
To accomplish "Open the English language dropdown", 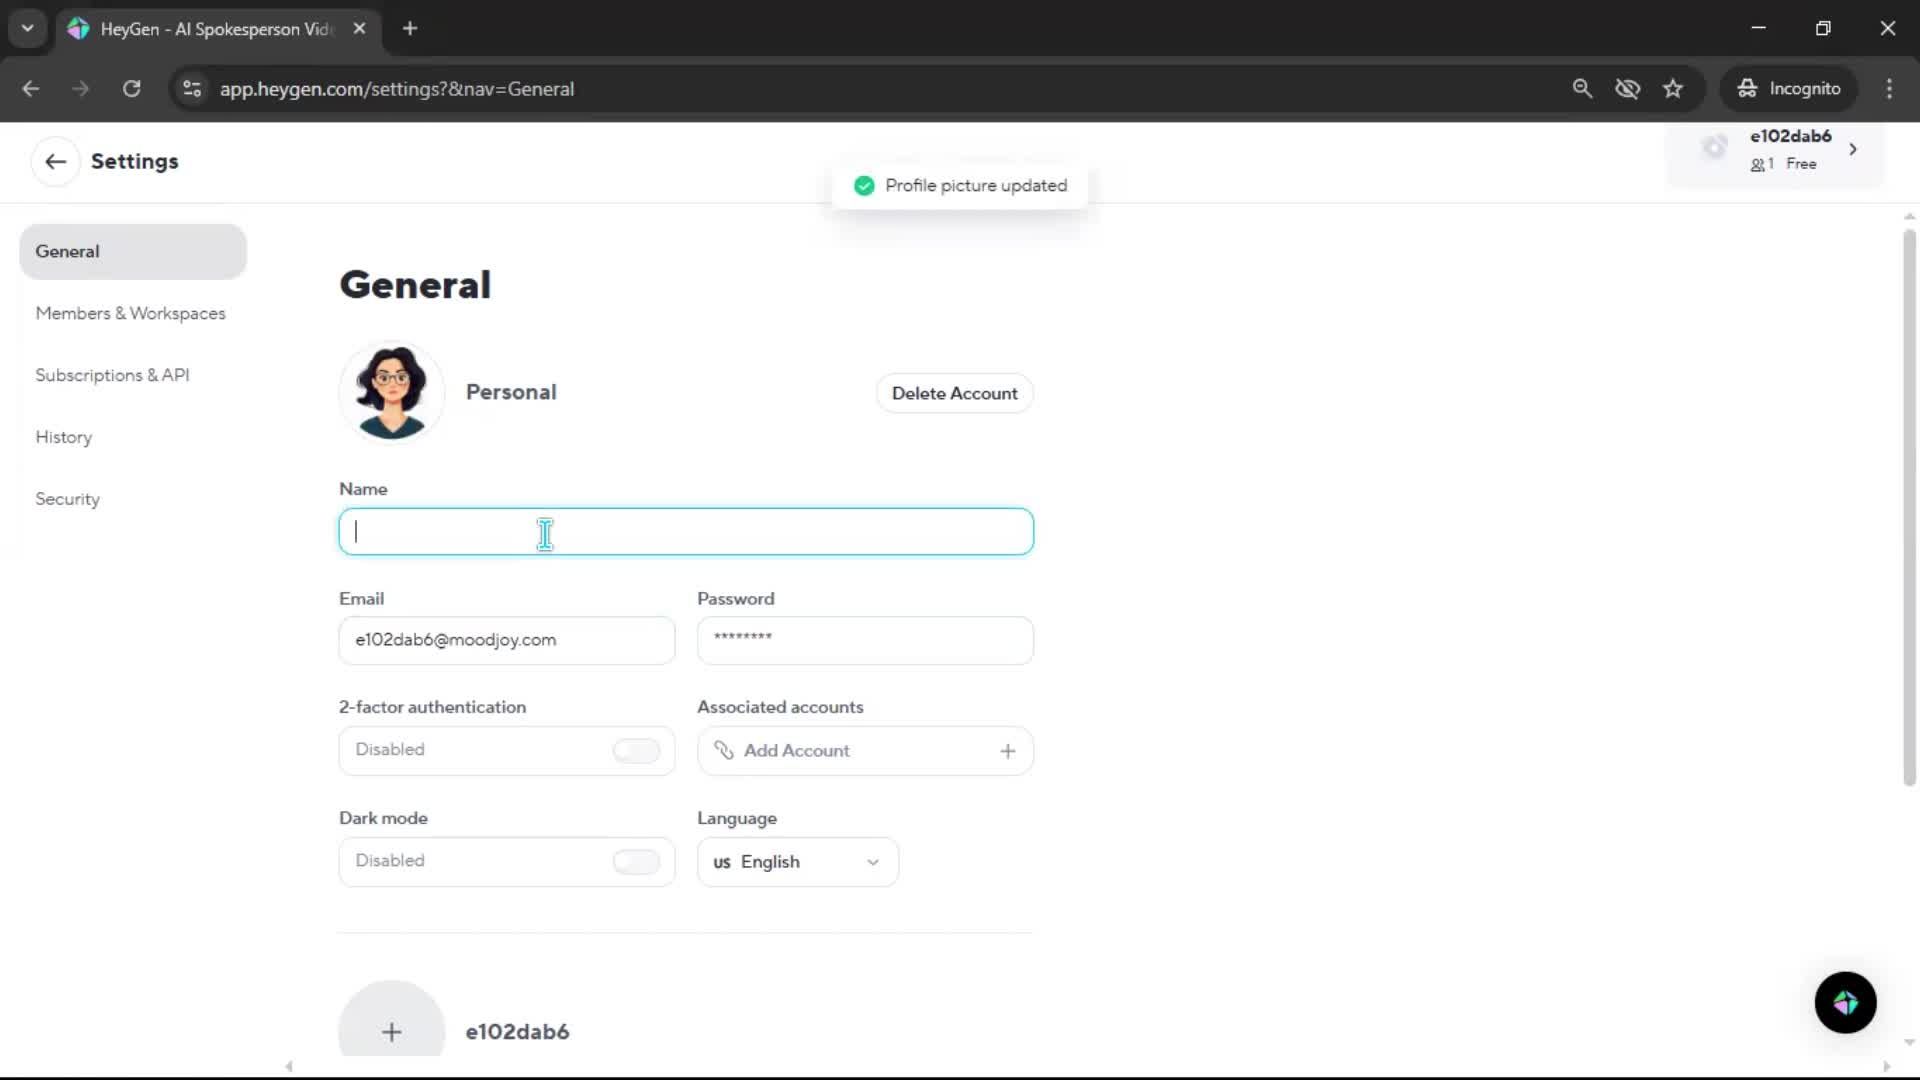I will [x=797, y=862].
